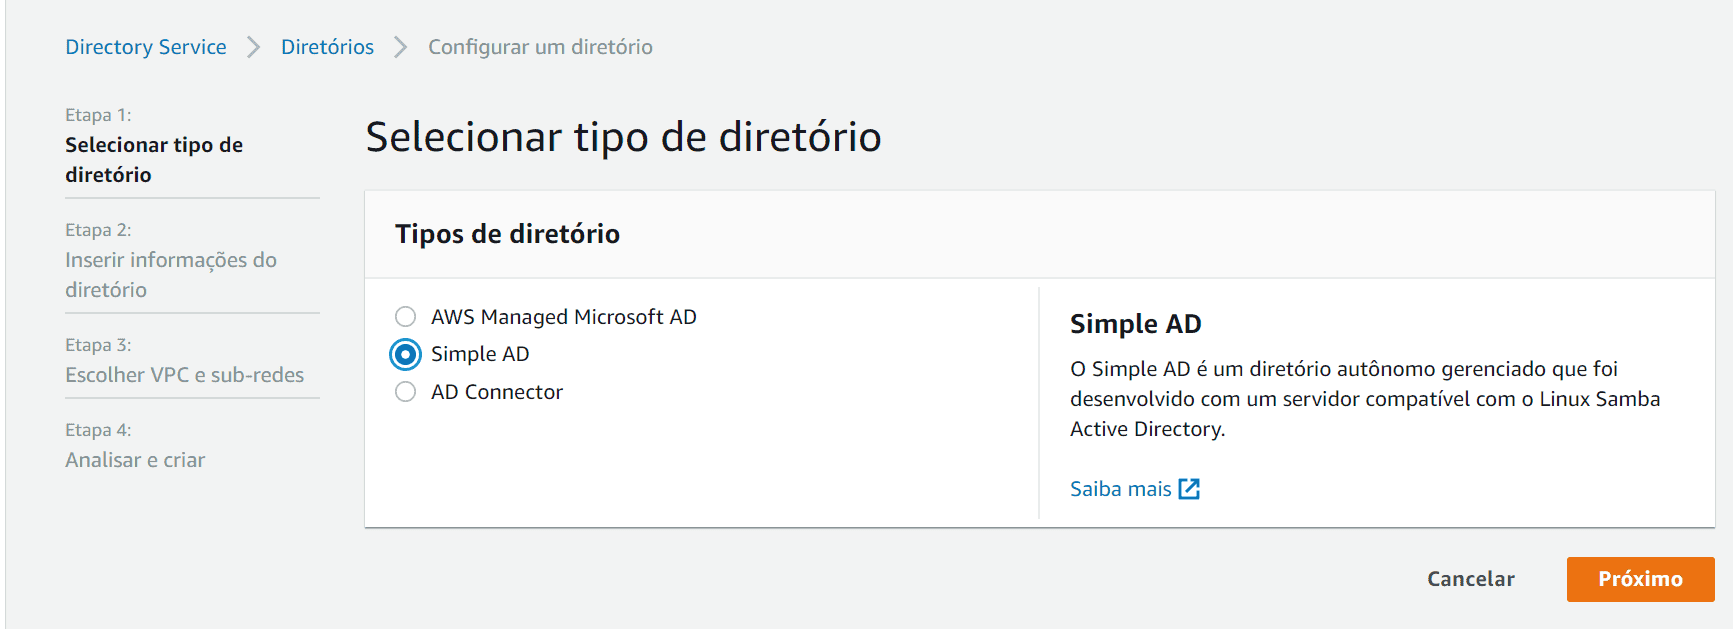Navigate to Directory Service via breadcrumb

(x=145, y=46)
